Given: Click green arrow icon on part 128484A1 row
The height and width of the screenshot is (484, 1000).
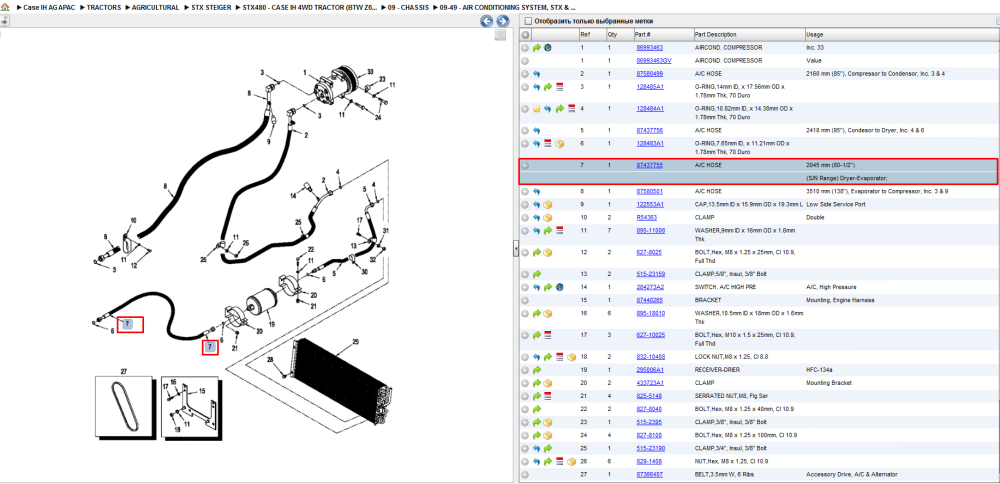Looking at the screenshot, I should pos(559,109).
